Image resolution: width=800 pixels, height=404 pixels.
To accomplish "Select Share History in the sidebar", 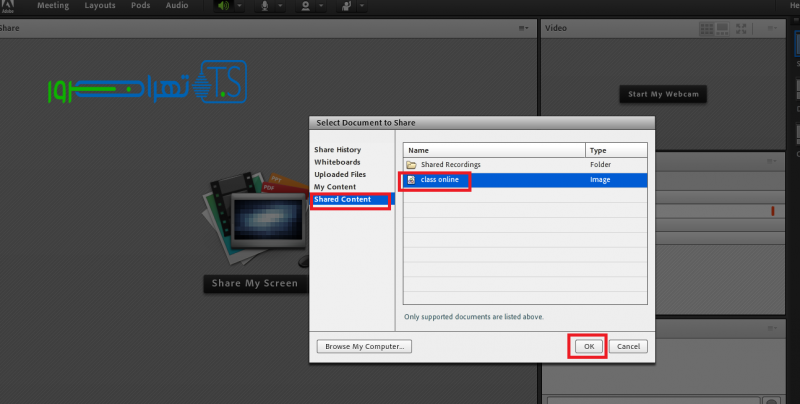I will [337, 149].
